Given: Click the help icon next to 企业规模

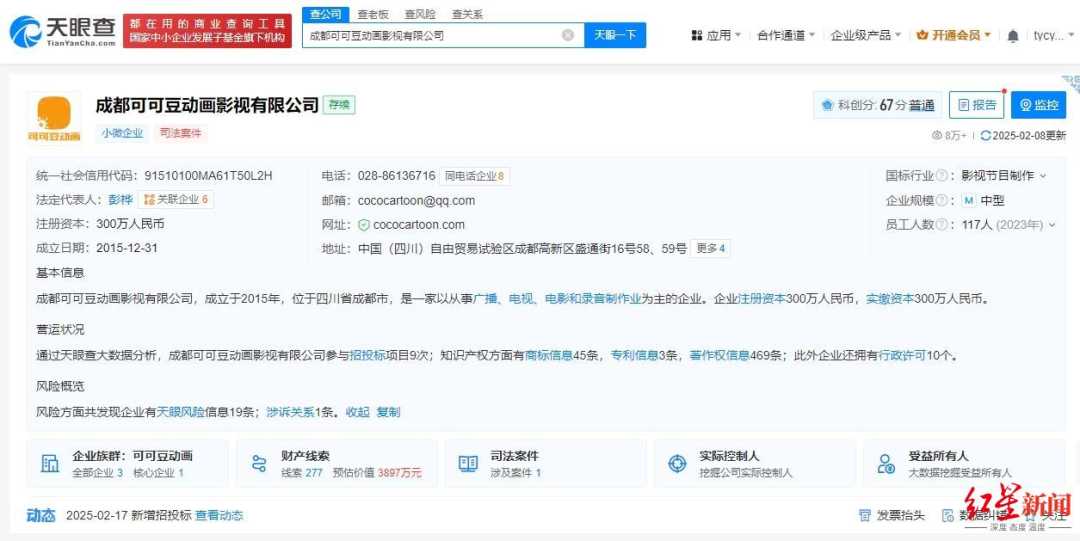Looking at the screenshot, I should (941, 201).
